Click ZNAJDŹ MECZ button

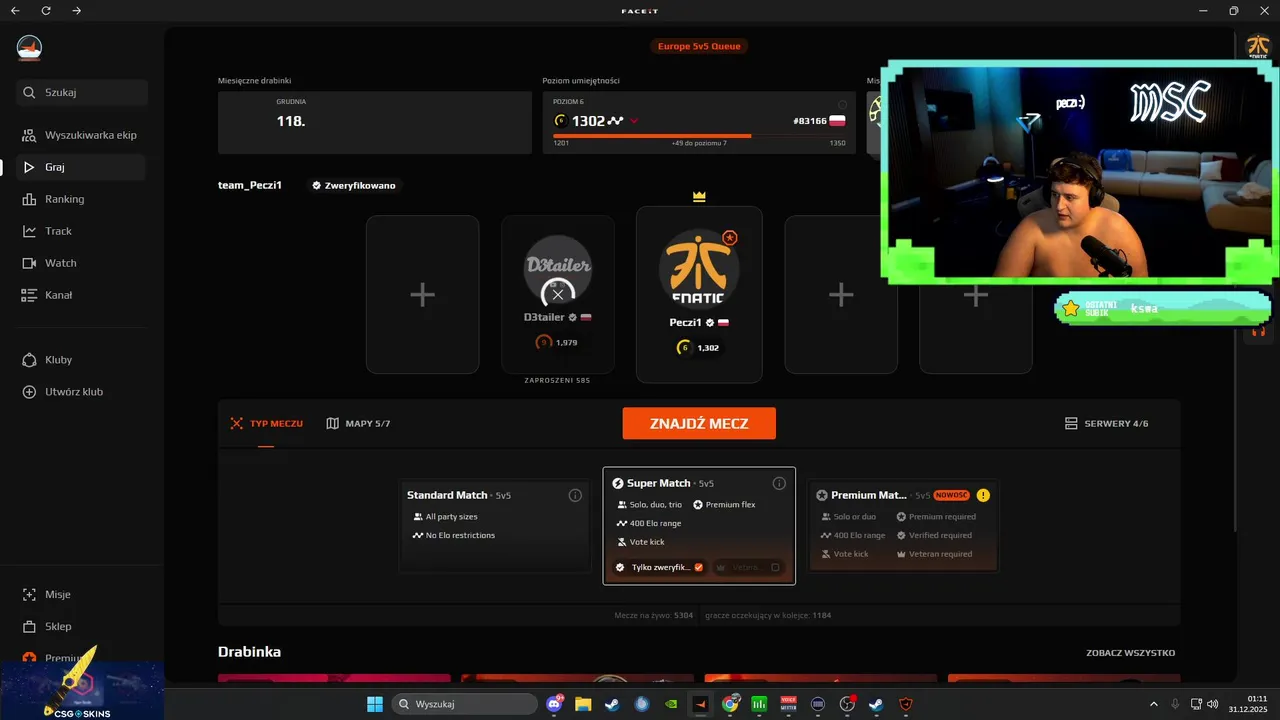coord(699,423)
